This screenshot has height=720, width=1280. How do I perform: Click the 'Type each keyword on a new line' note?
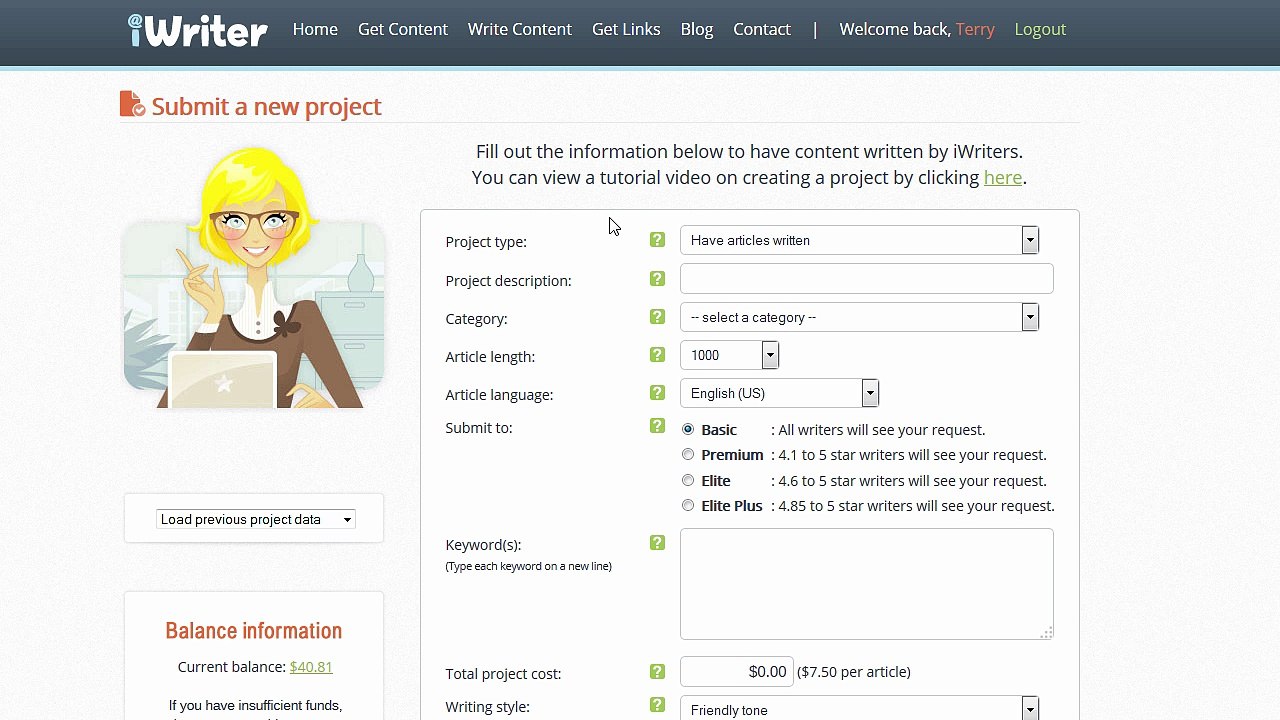[528, 566]
